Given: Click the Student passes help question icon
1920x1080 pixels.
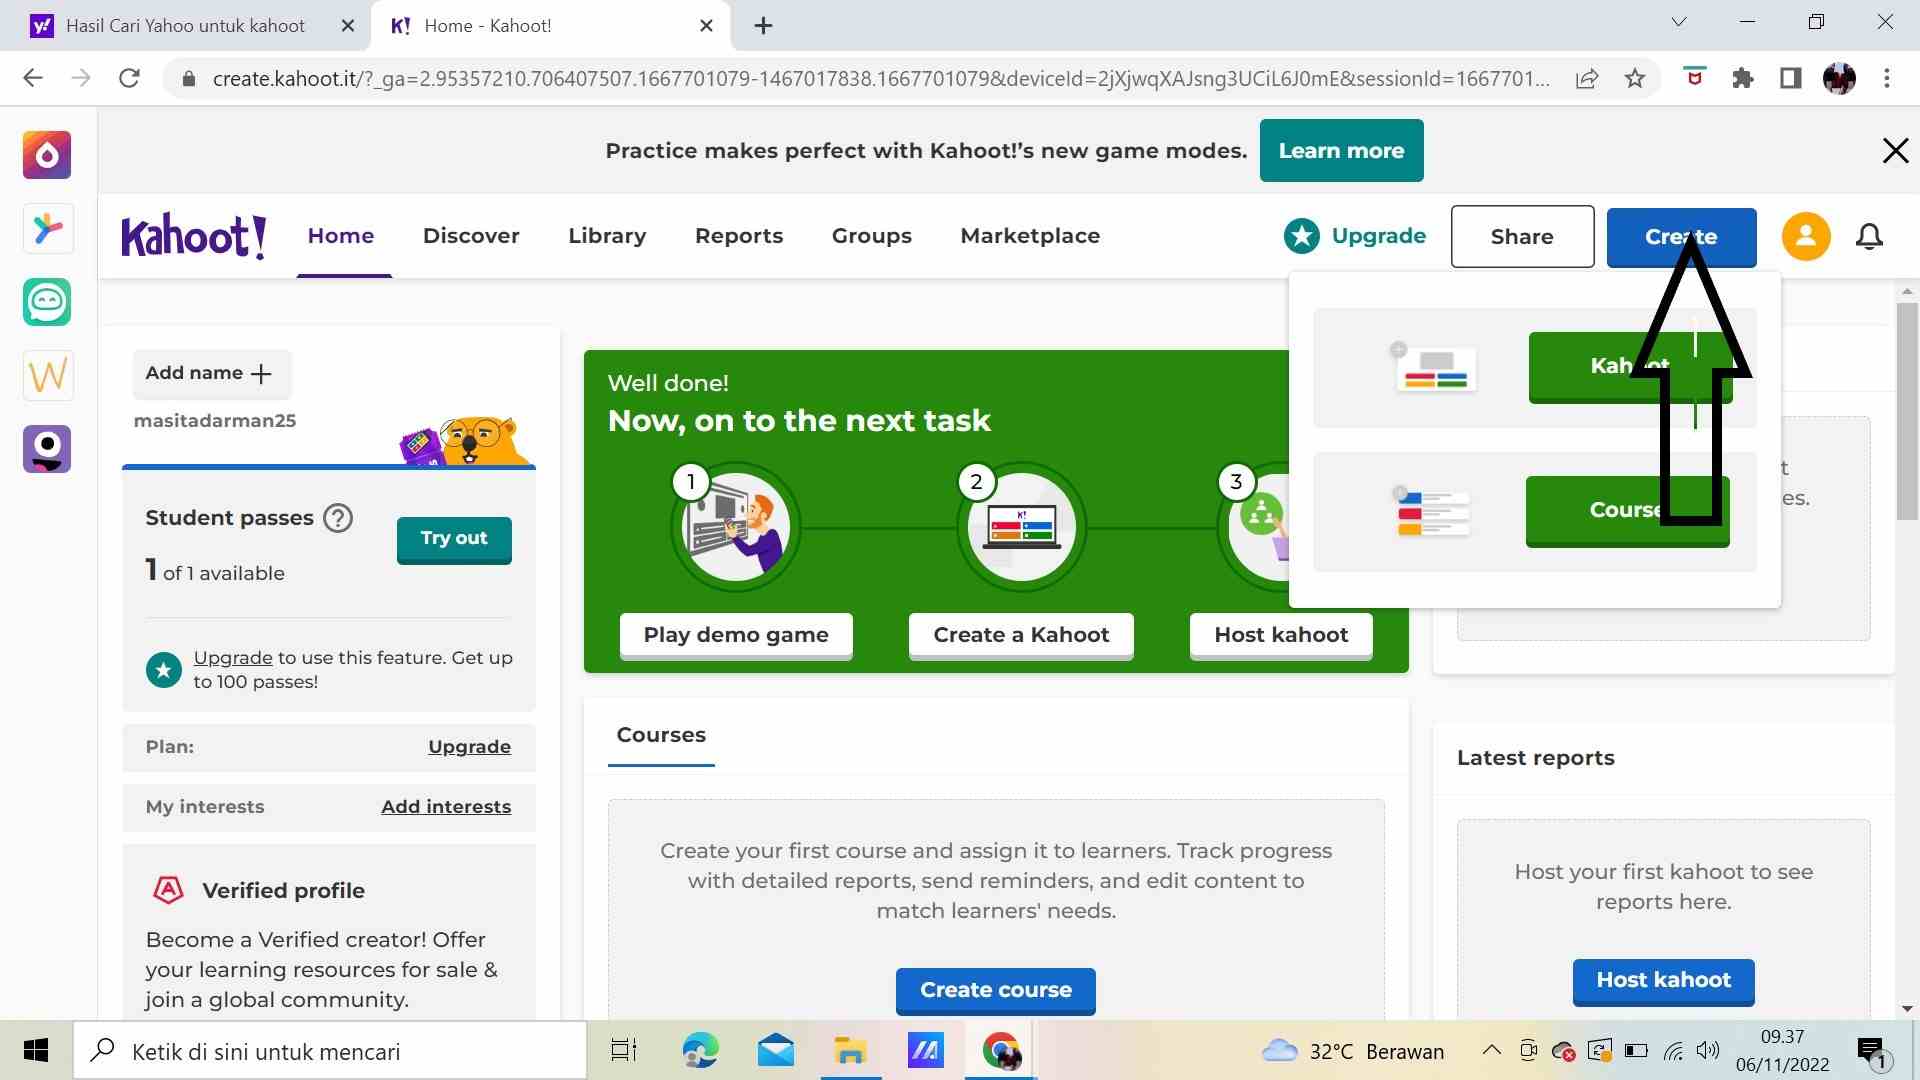Looking at the screenshot, I should 338,518.
